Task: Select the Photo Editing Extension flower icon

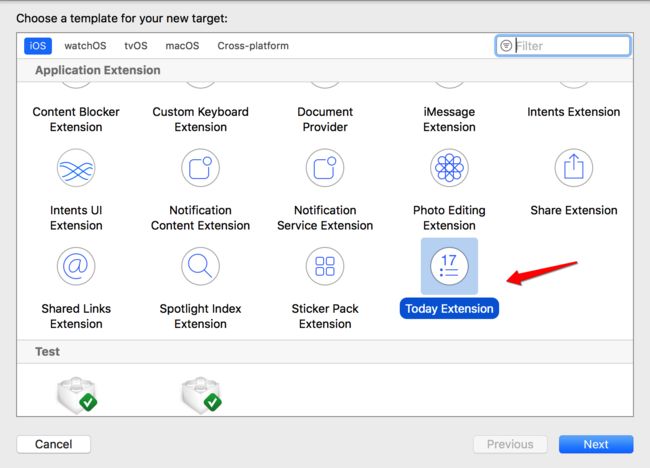Action: (x=449, y=168)
